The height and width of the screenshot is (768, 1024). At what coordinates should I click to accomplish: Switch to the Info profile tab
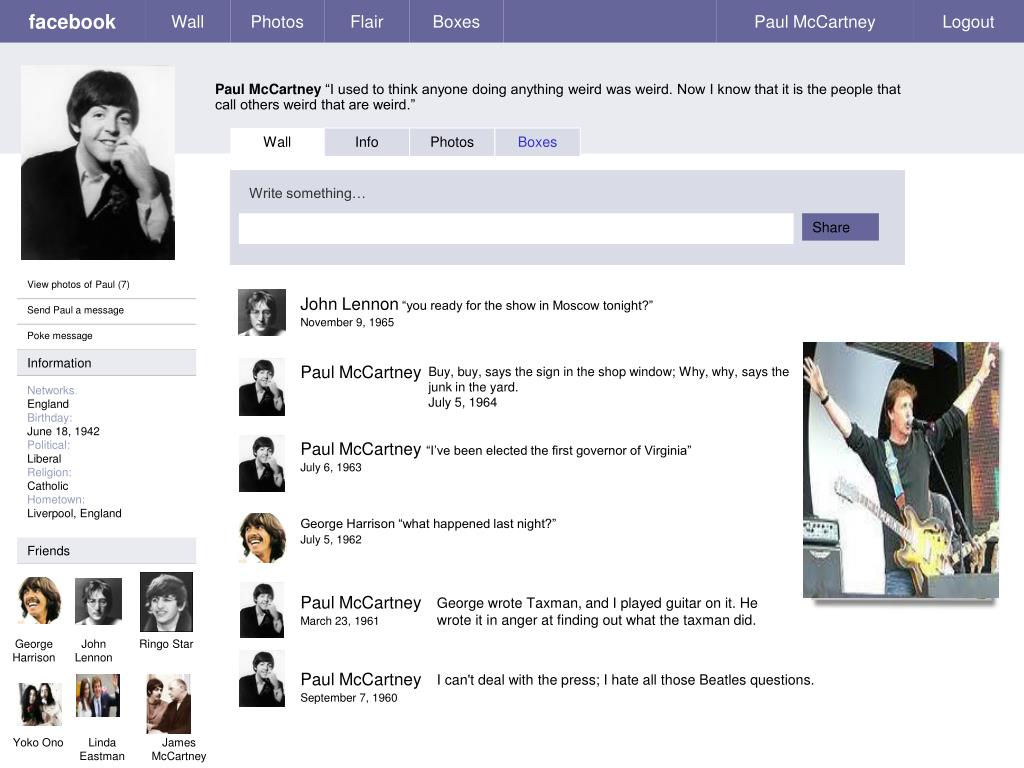367,142
